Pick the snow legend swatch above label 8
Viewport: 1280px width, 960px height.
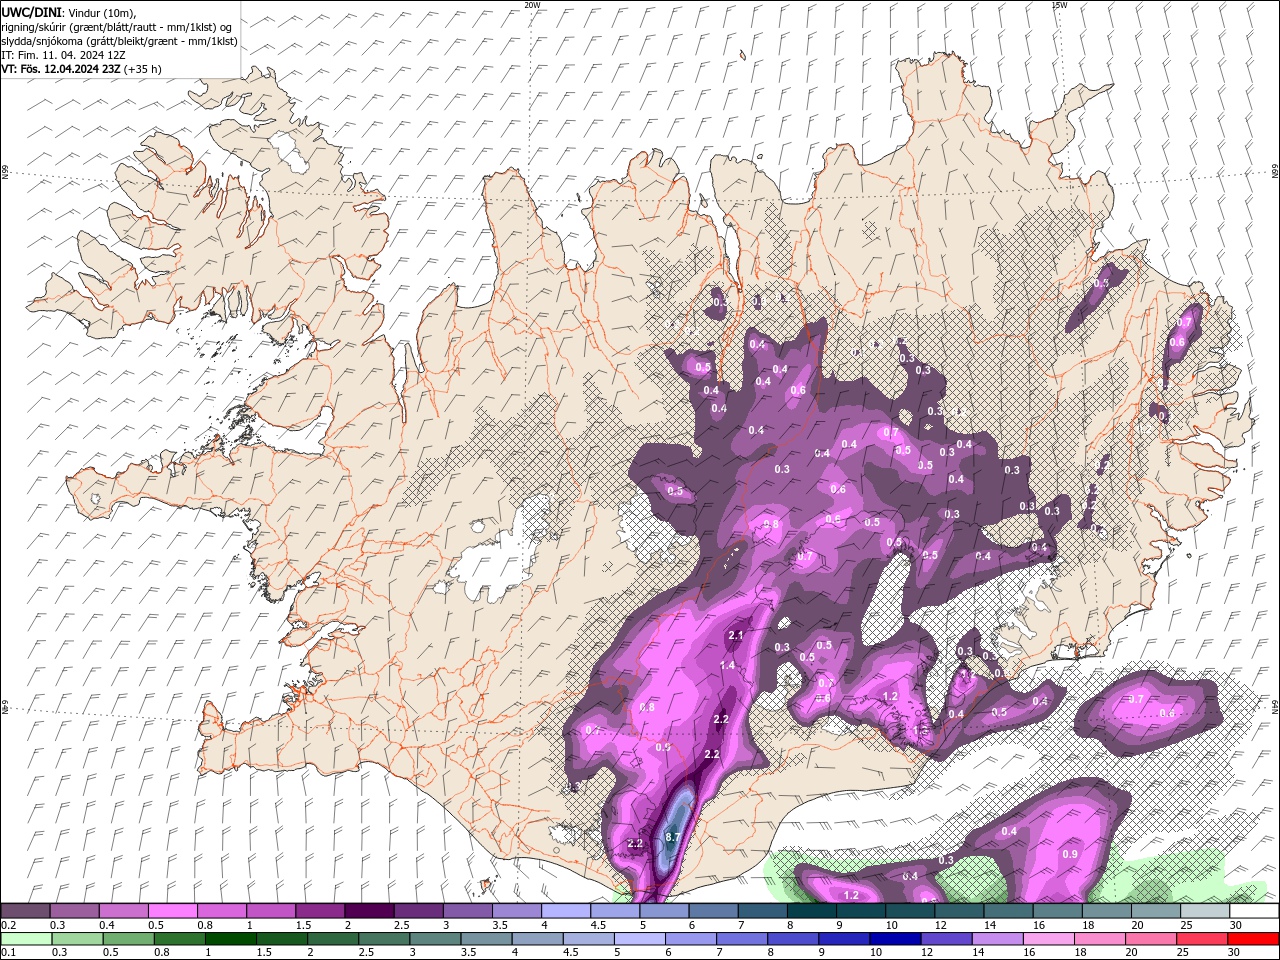[811, 911]
